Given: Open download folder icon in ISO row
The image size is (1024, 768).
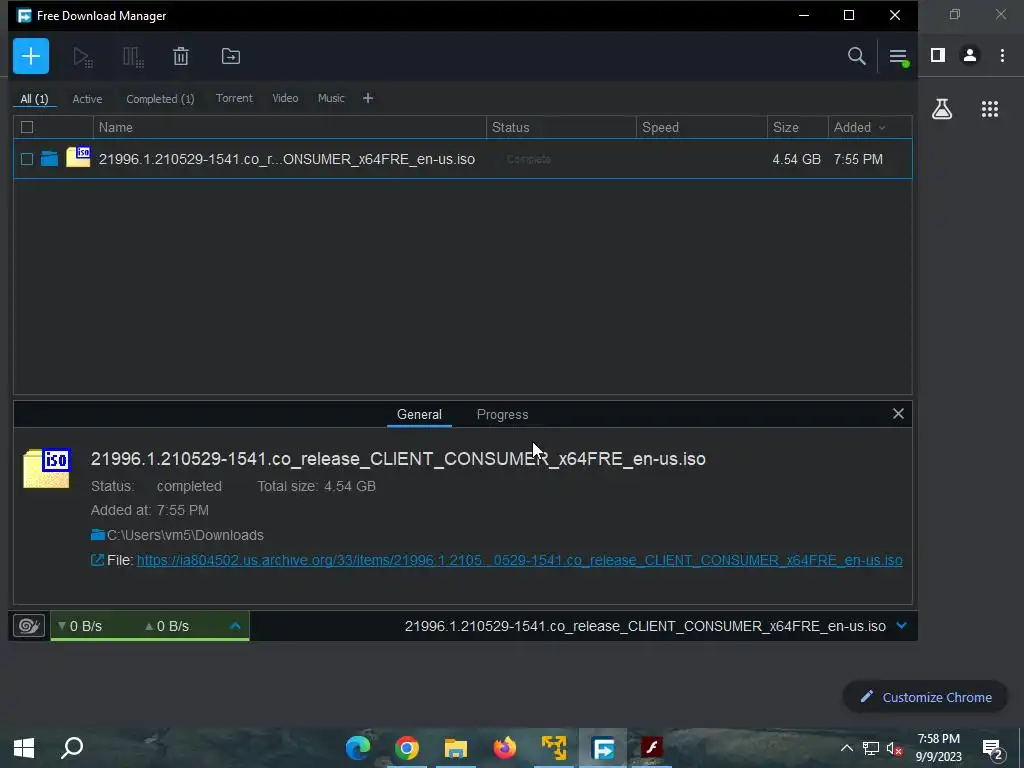Looking at the screenshot, I should click(x=50, y=159).
